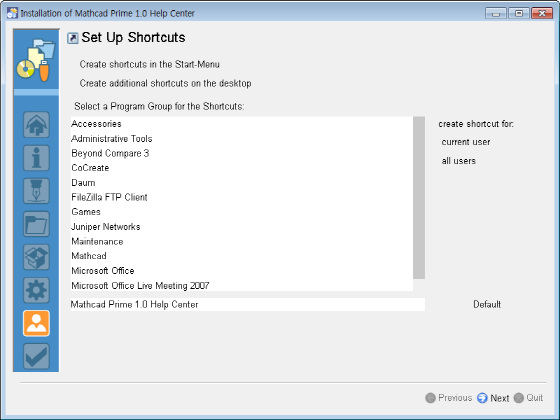
Task: Open the Home step icon in sidebar
Action: (x=36, y=125)
